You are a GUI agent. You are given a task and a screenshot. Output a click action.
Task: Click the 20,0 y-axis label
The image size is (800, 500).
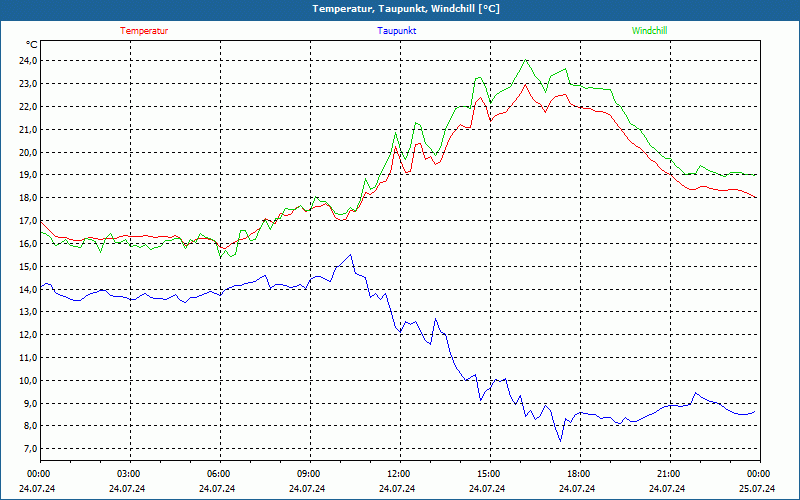click(28, 153)
